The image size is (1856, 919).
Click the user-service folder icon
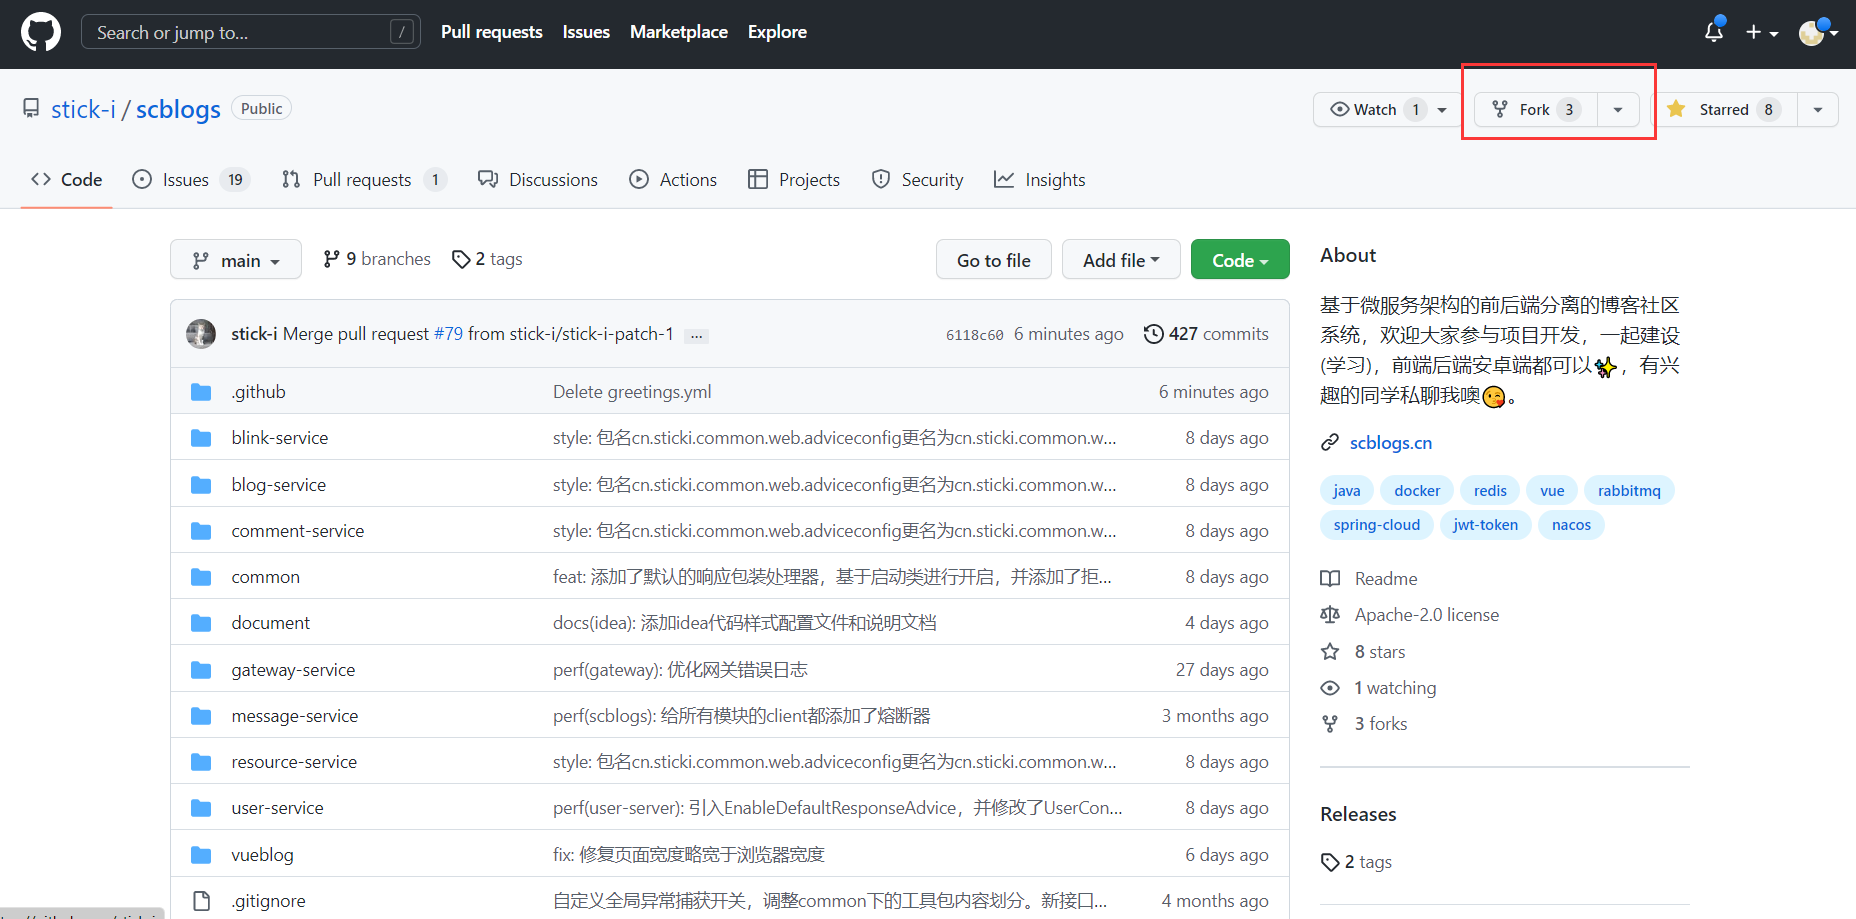point(201,808)
